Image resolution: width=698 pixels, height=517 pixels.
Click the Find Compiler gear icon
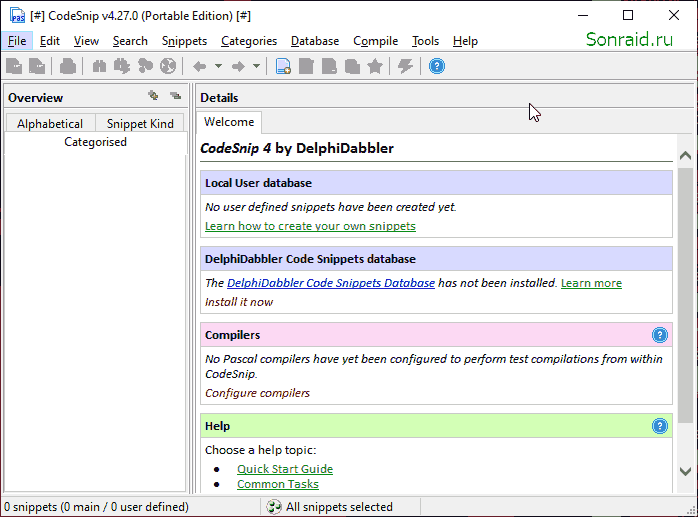122,66
